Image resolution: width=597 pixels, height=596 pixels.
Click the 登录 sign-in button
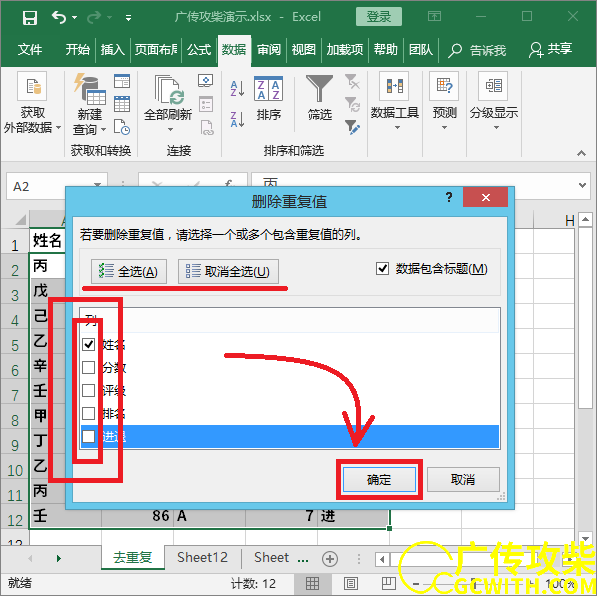(378, 16)
